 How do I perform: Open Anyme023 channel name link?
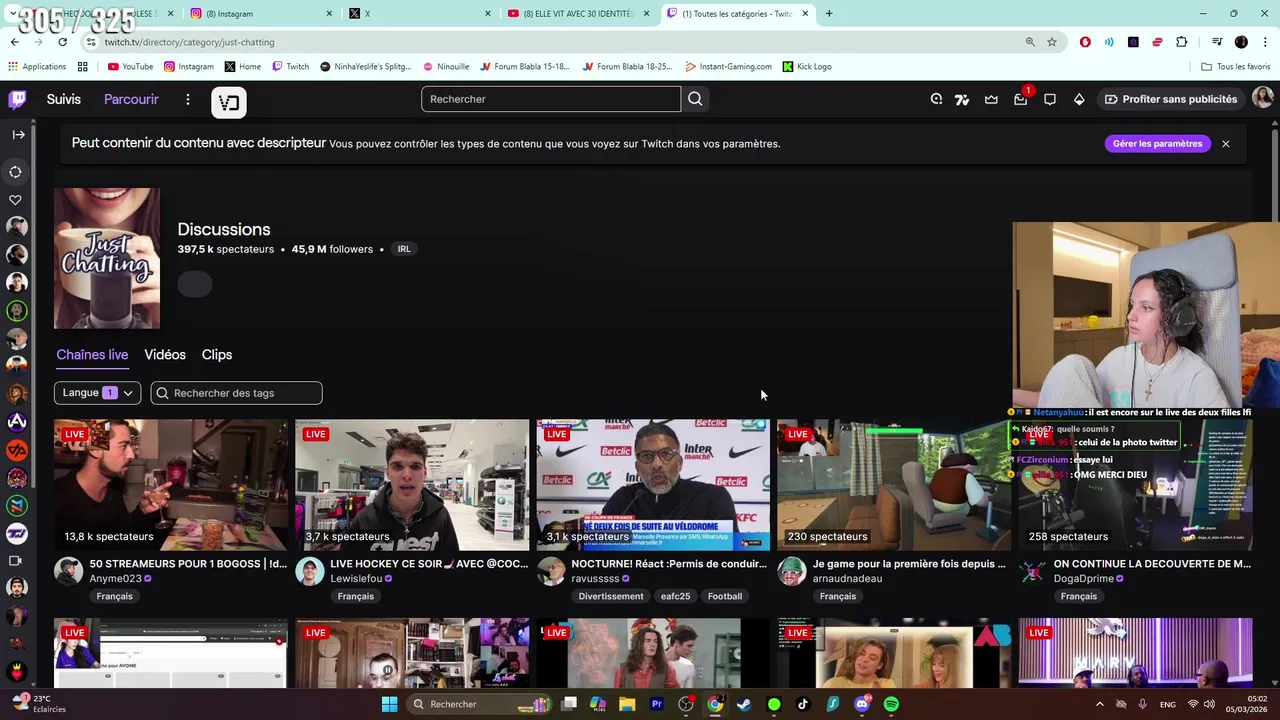tap(115, 579)
